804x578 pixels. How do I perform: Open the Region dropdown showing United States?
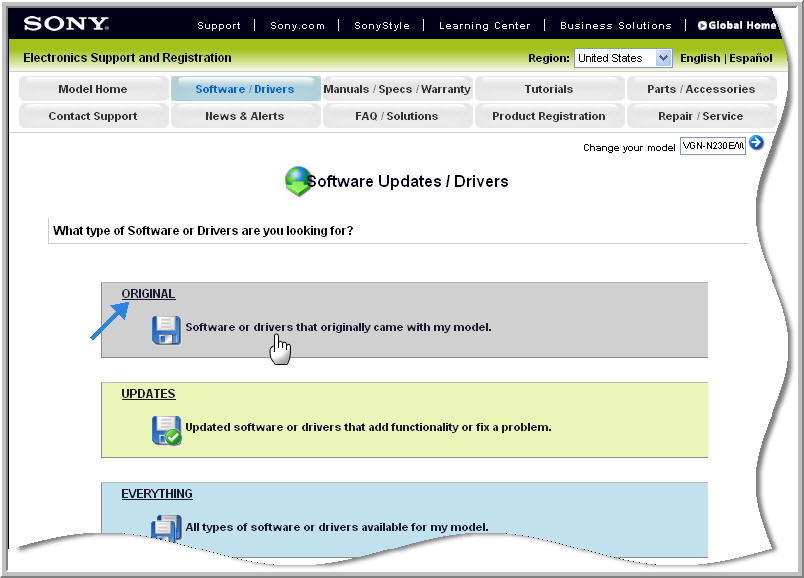point(623,58)
